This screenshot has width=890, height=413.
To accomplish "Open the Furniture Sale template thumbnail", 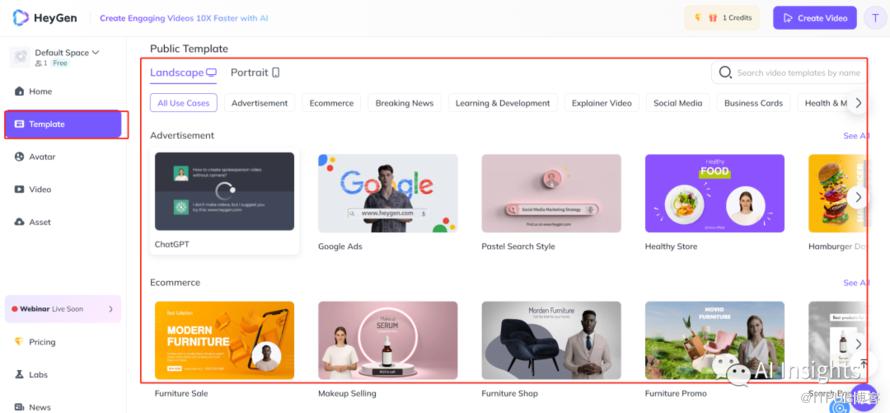I will (224, 340).
